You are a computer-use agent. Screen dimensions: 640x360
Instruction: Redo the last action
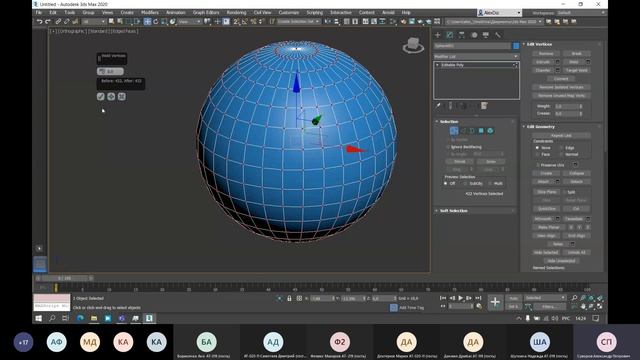pyautogui.click(x=48, y=21)
